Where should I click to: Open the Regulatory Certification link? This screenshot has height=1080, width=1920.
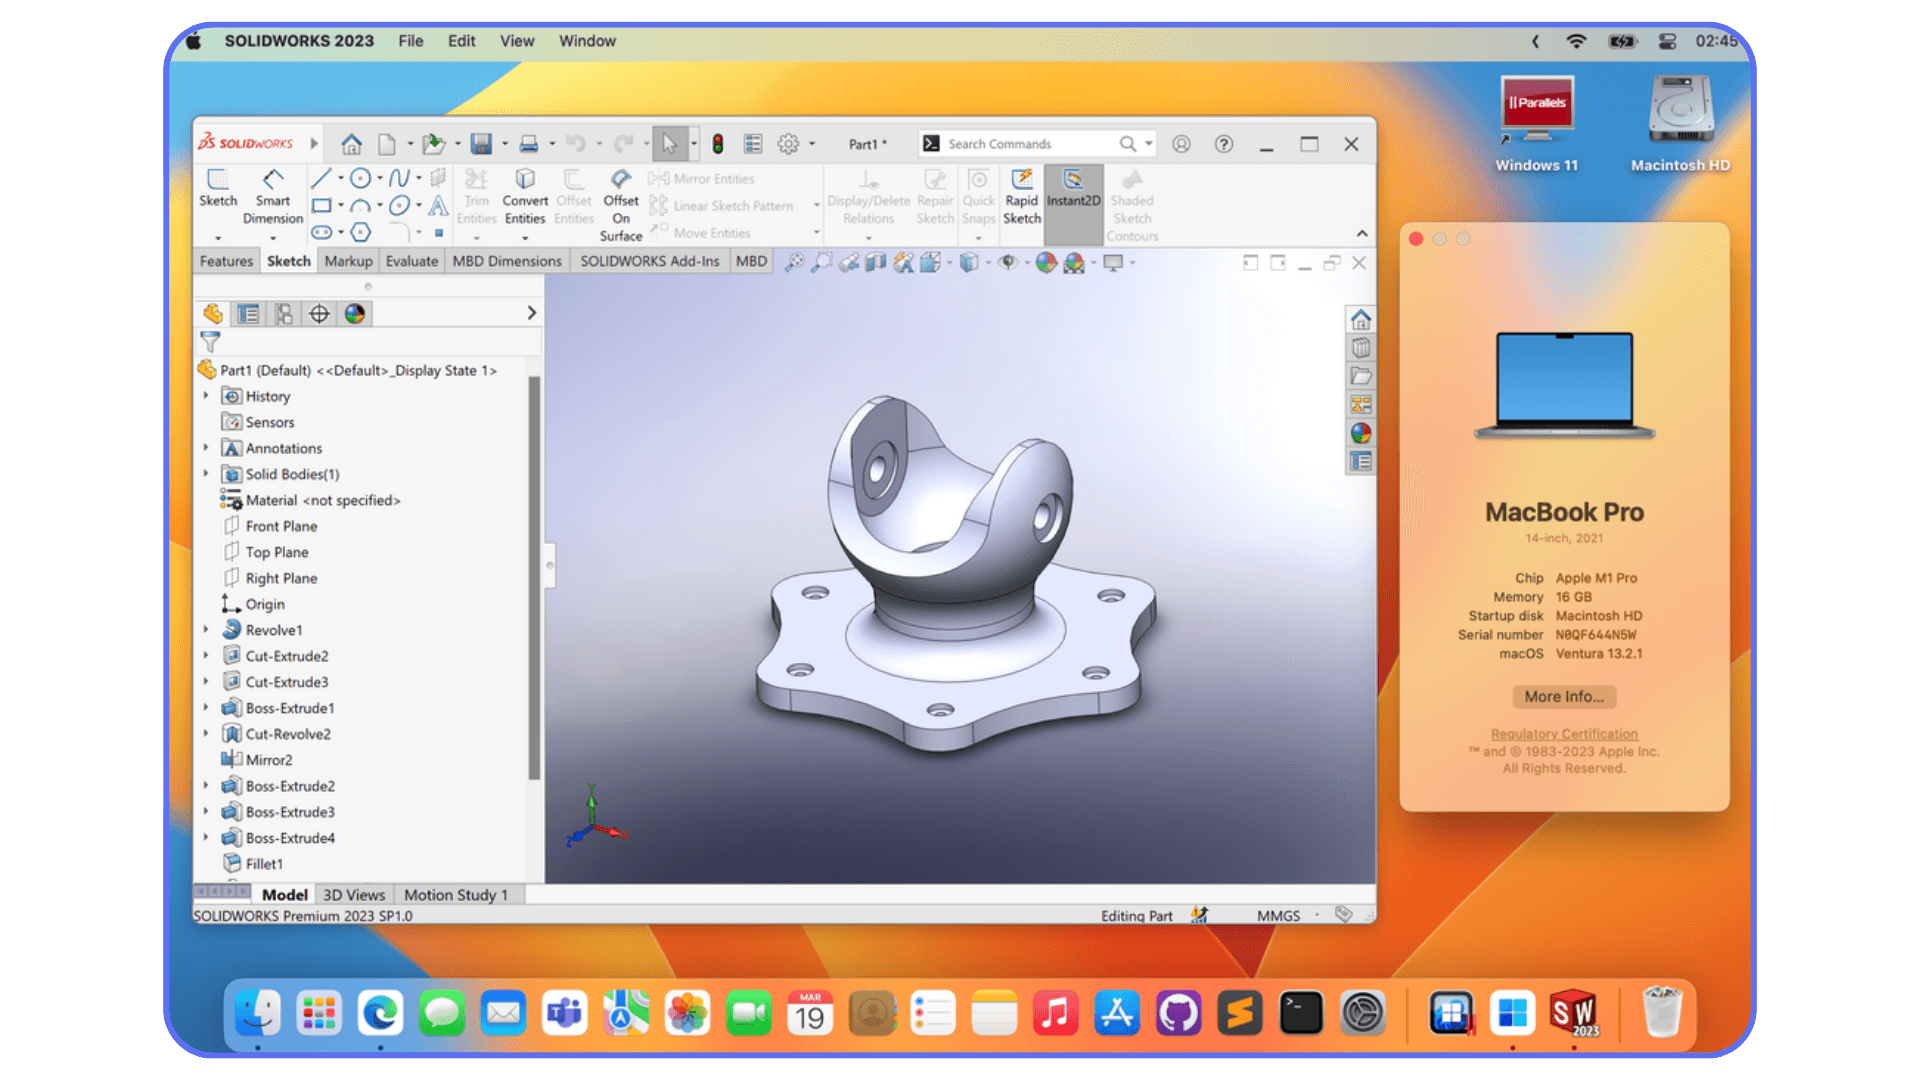click(1563, 733)
